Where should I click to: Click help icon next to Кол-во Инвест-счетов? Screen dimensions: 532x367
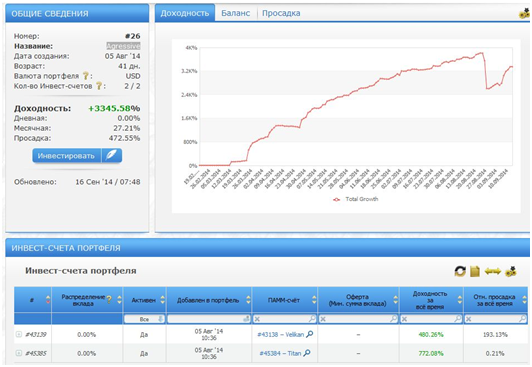(x=99, y=86)
